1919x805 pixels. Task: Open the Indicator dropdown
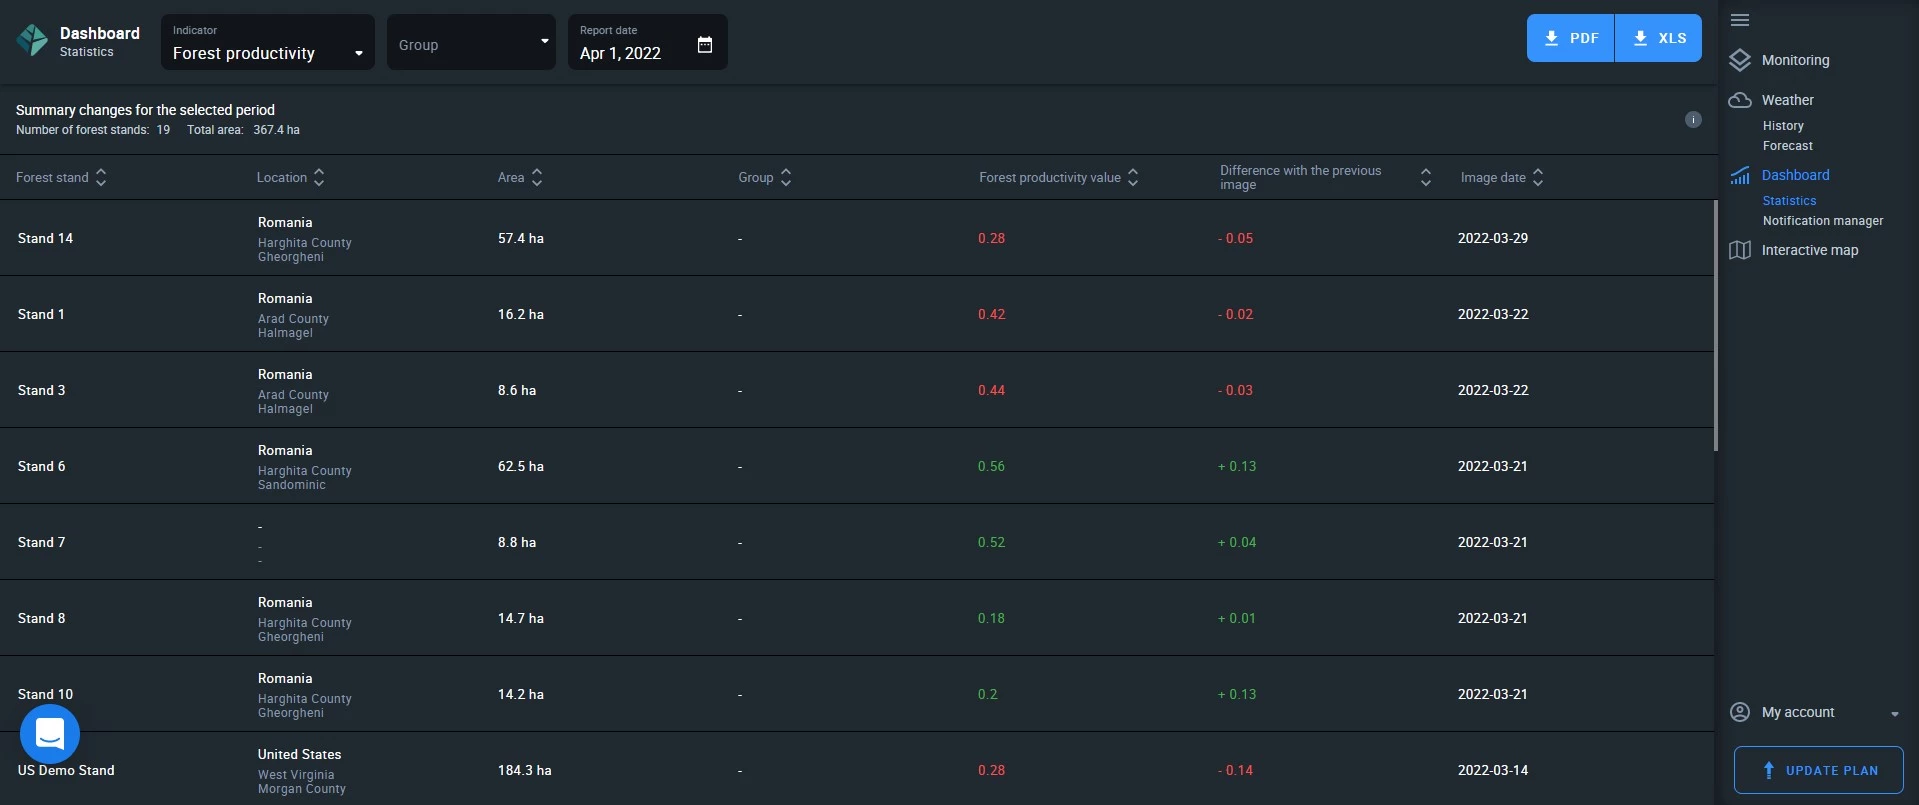(x=267, y=43)
